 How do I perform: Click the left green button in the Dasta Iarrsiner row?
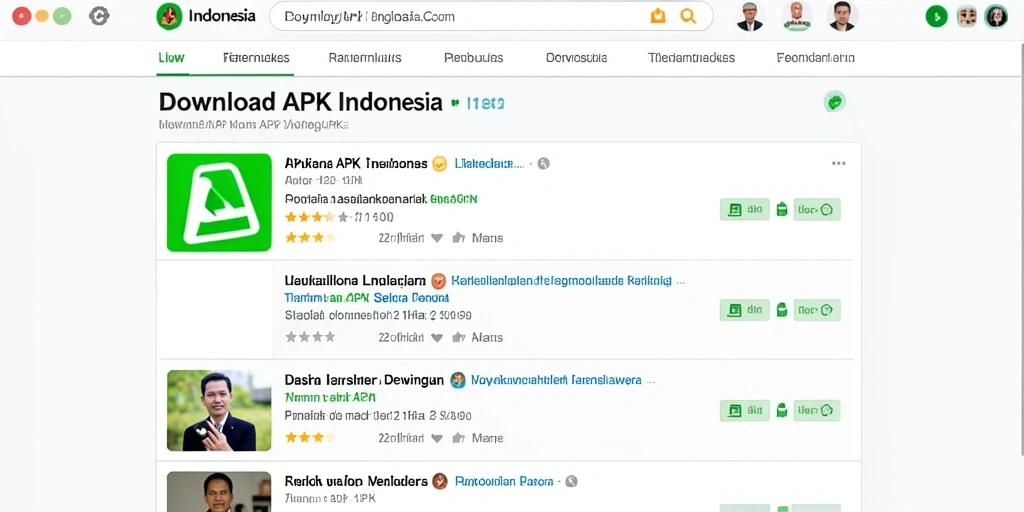coord(744,410)
